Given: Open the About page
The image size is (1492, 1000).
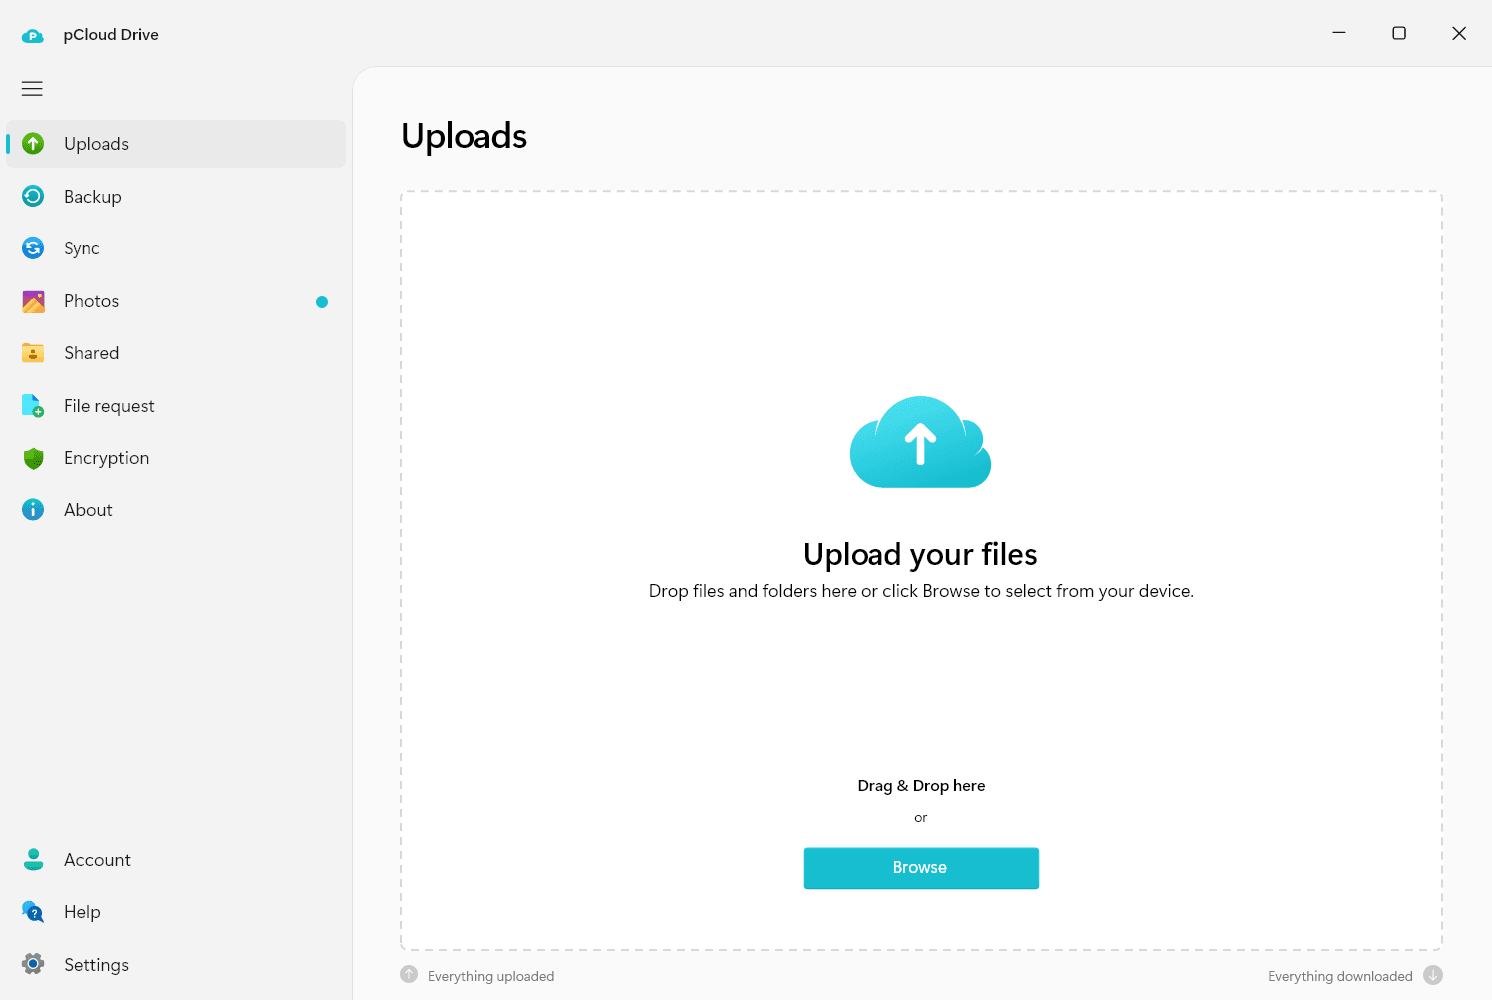Looking at the screenshot, I should click(176, 510).
